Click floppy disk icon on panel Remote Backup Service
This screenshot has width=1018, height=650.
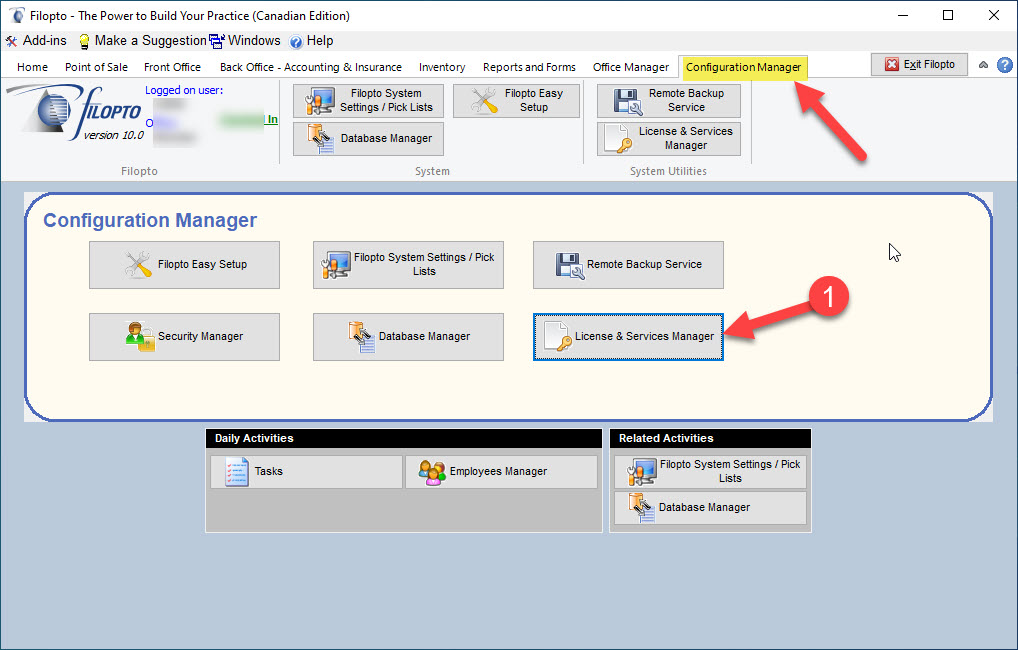click(570, 266)
